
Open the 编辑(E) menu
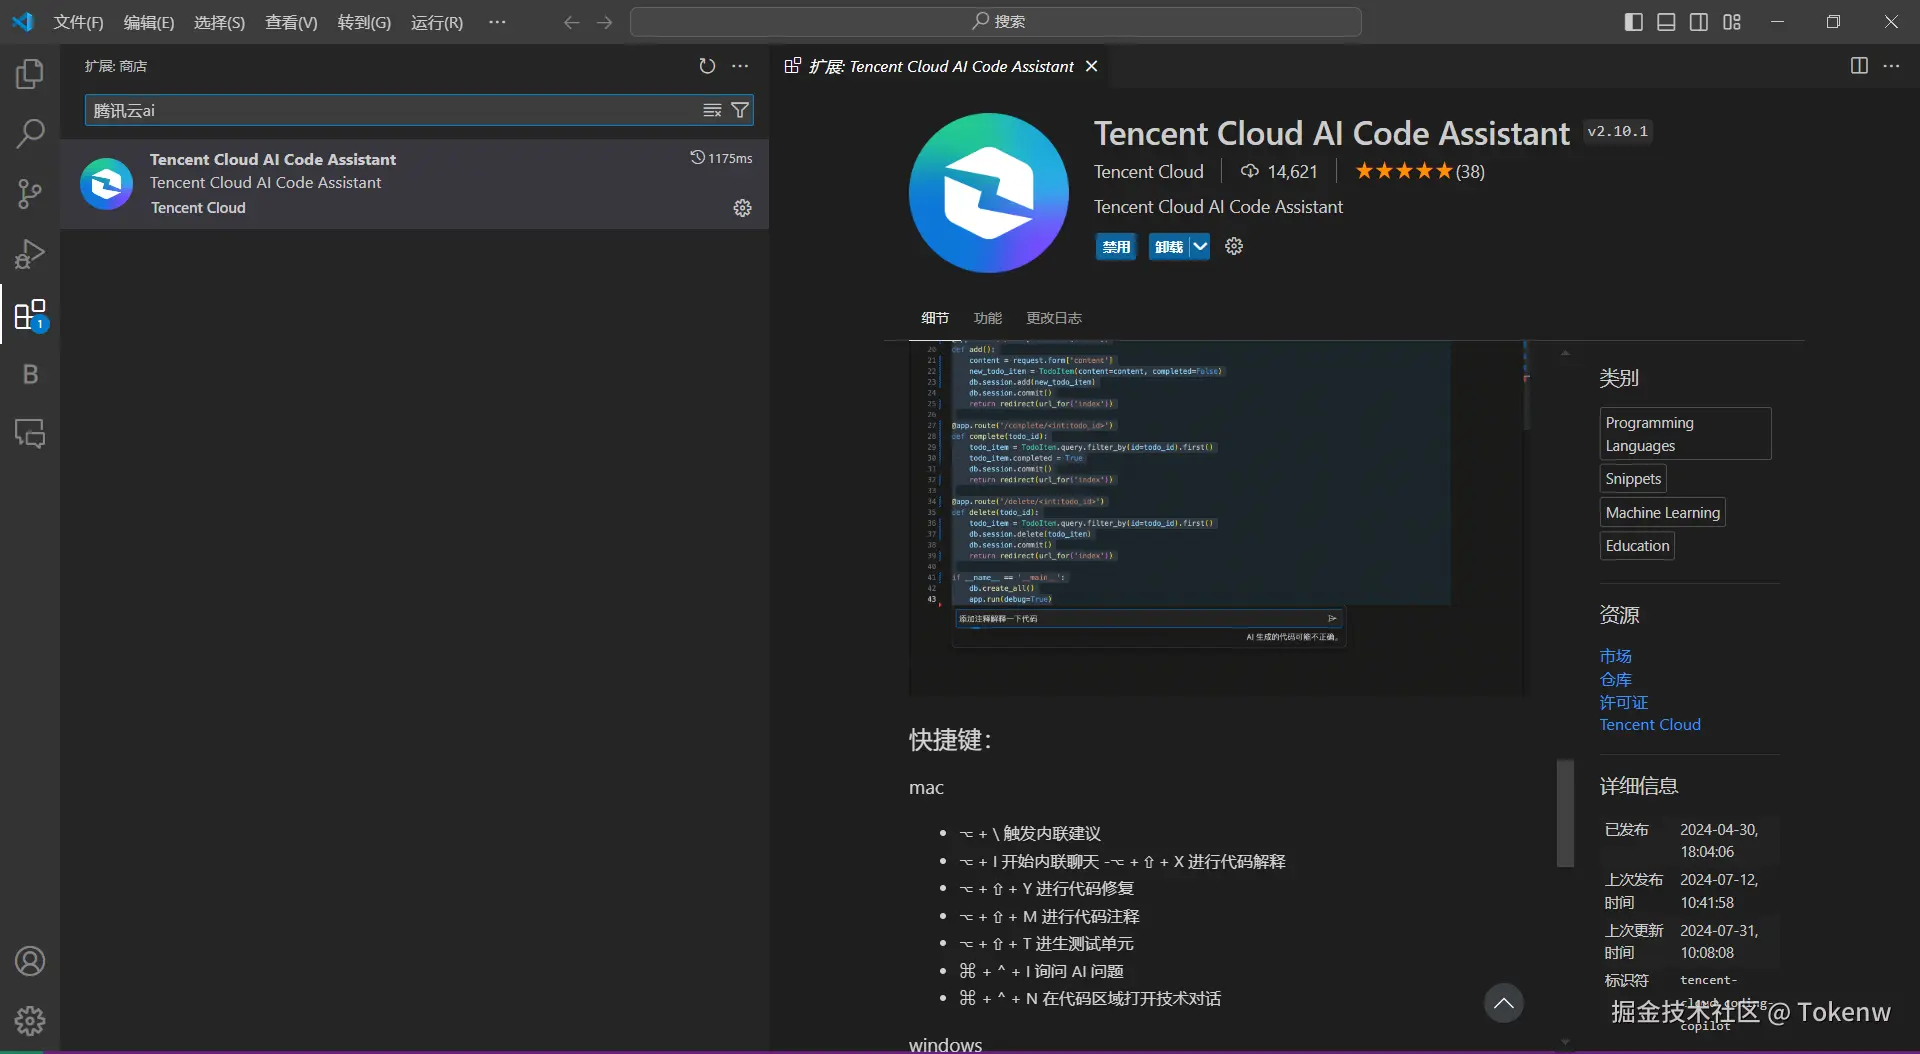(149, 22)
